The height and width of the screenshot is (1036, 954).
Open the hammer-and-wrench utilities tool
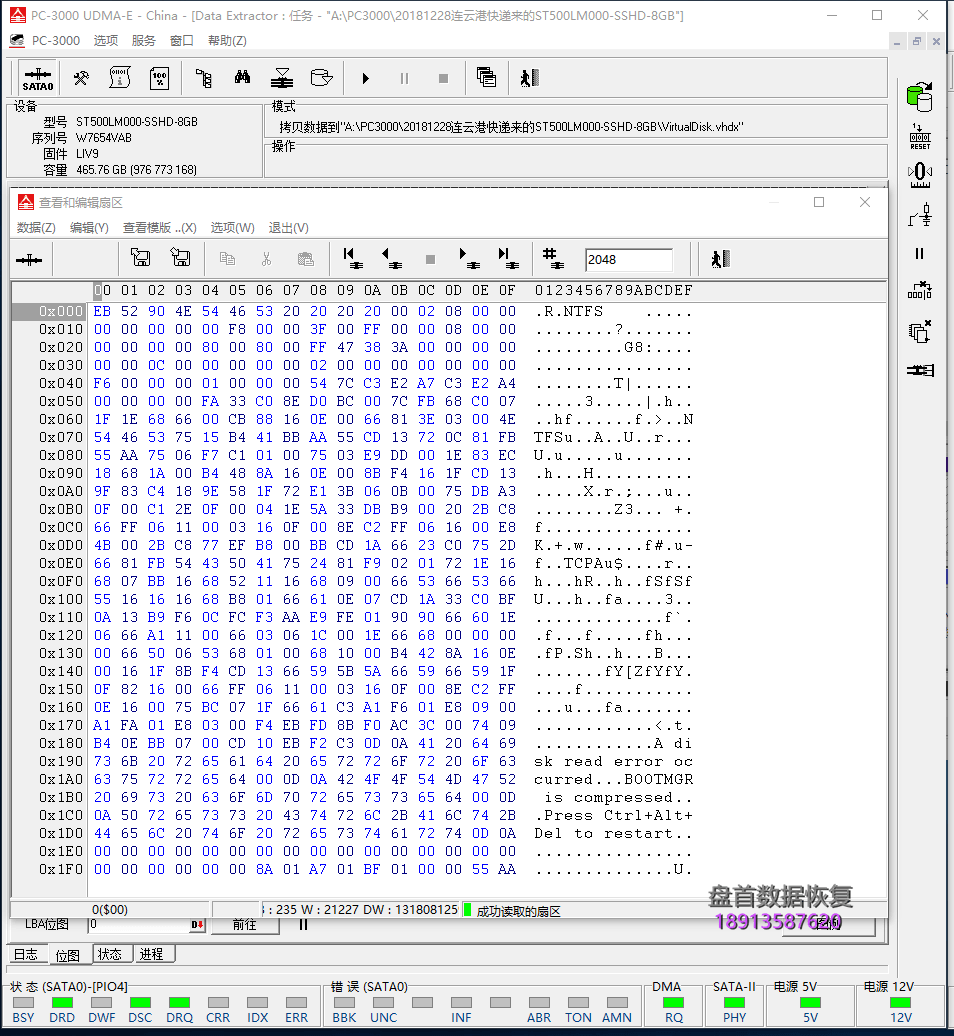click(x=81, y=78)
